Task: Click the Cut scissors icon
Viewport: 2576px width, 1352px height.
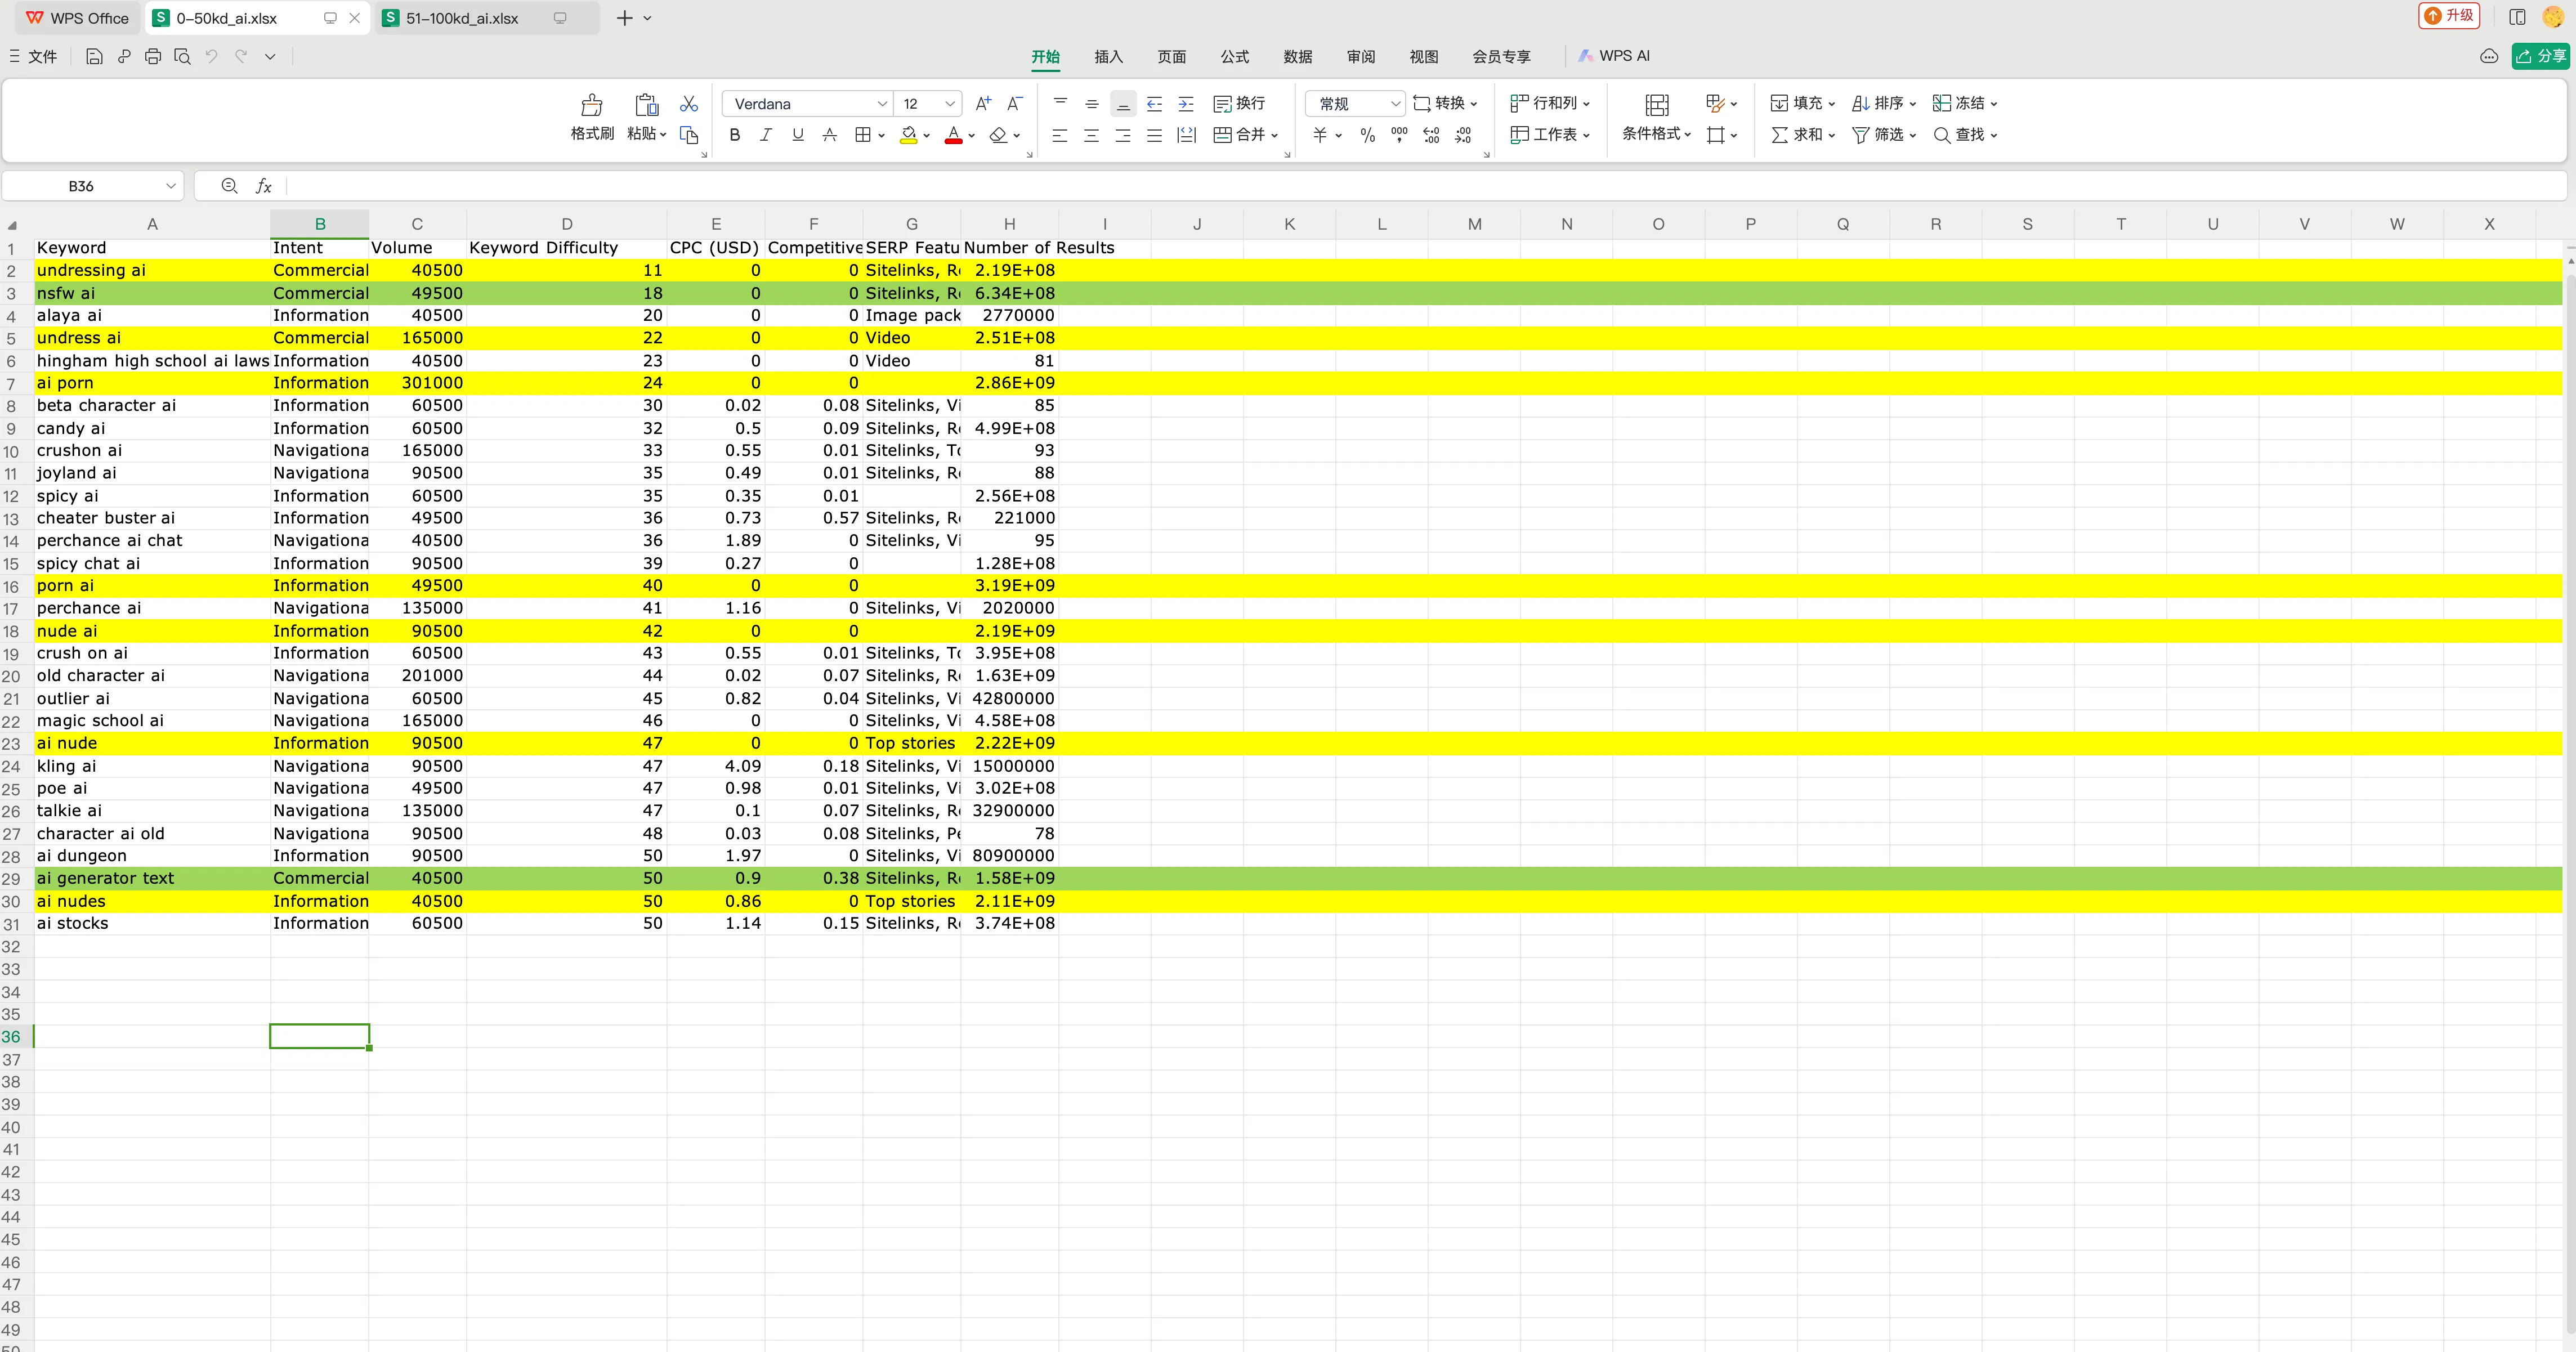Action: click(x=689, y=104)
